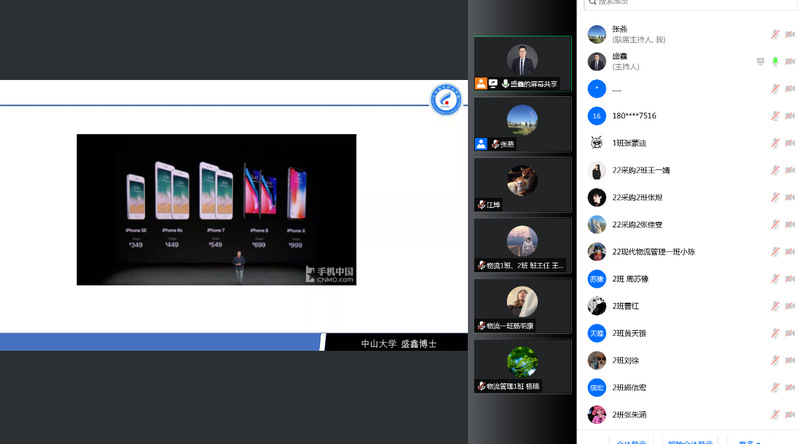Viewport: 798px width, 444px height.
Task: Click the muted mic icon for 22现代物流管理一班 member
Action: [x=775, y=252]
